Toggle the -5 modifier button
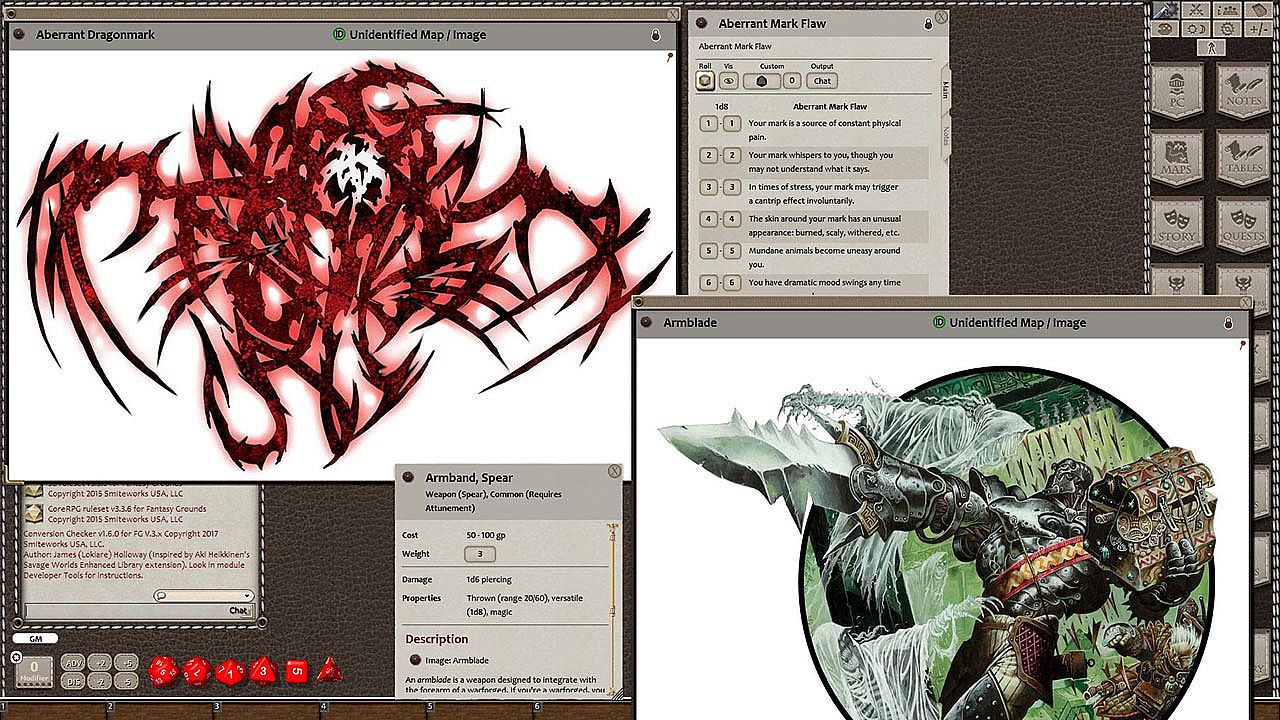Screen dimensions: 1280x720 (126, 681)
